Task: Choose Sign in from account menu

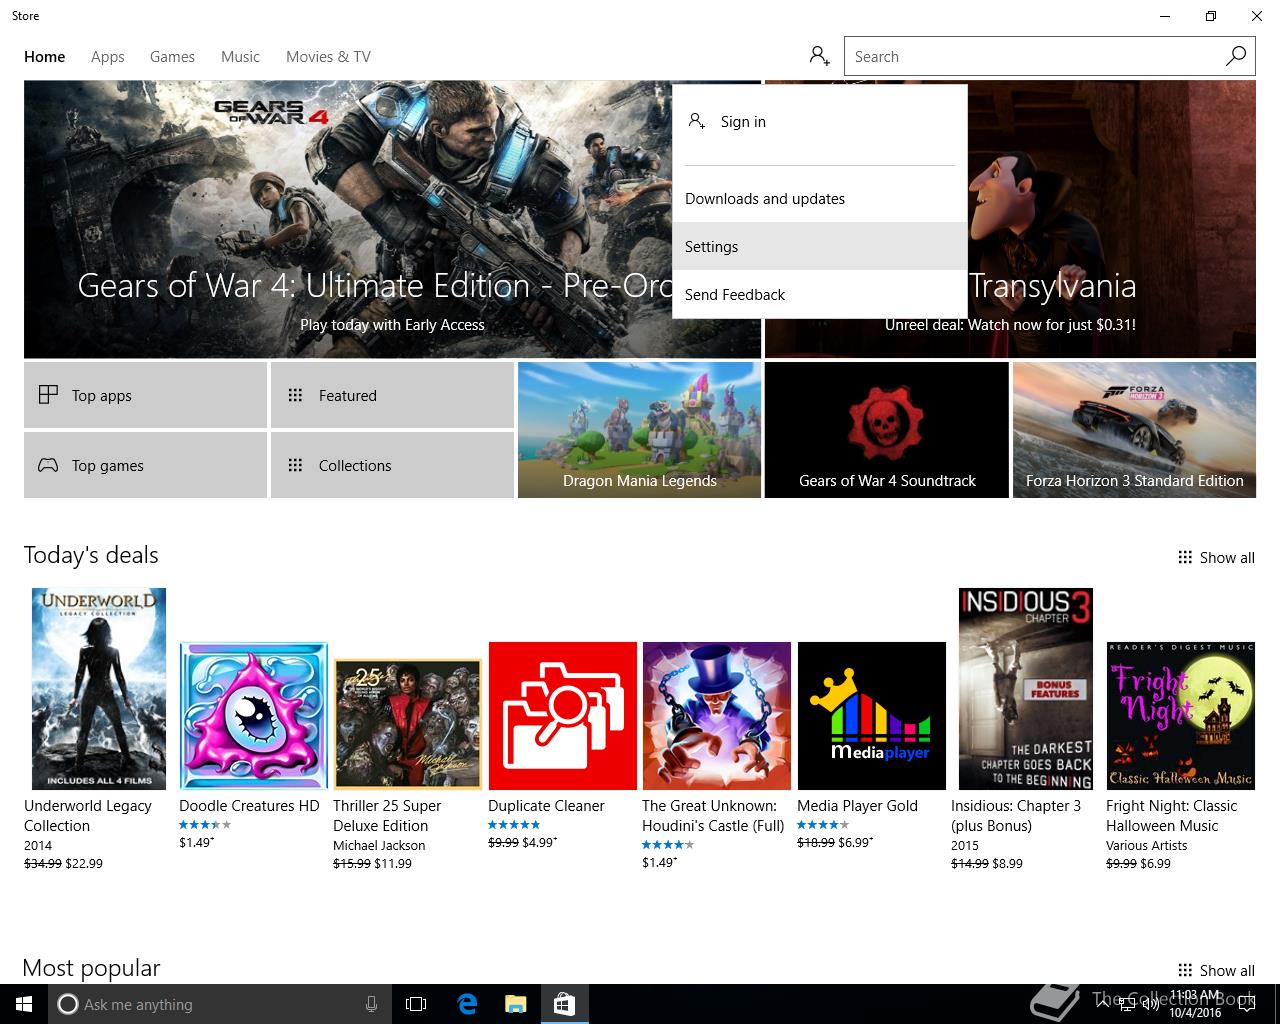Action: pos(820,122)
